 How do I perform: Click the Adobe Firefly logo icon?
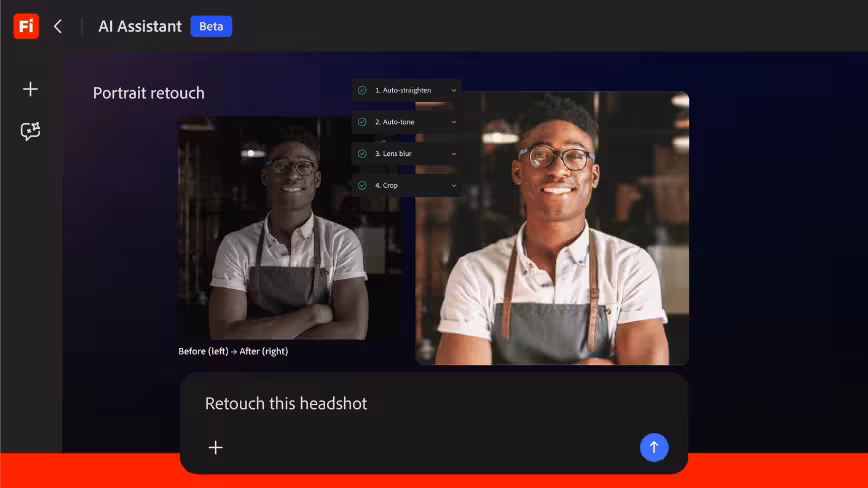(26, 26)
